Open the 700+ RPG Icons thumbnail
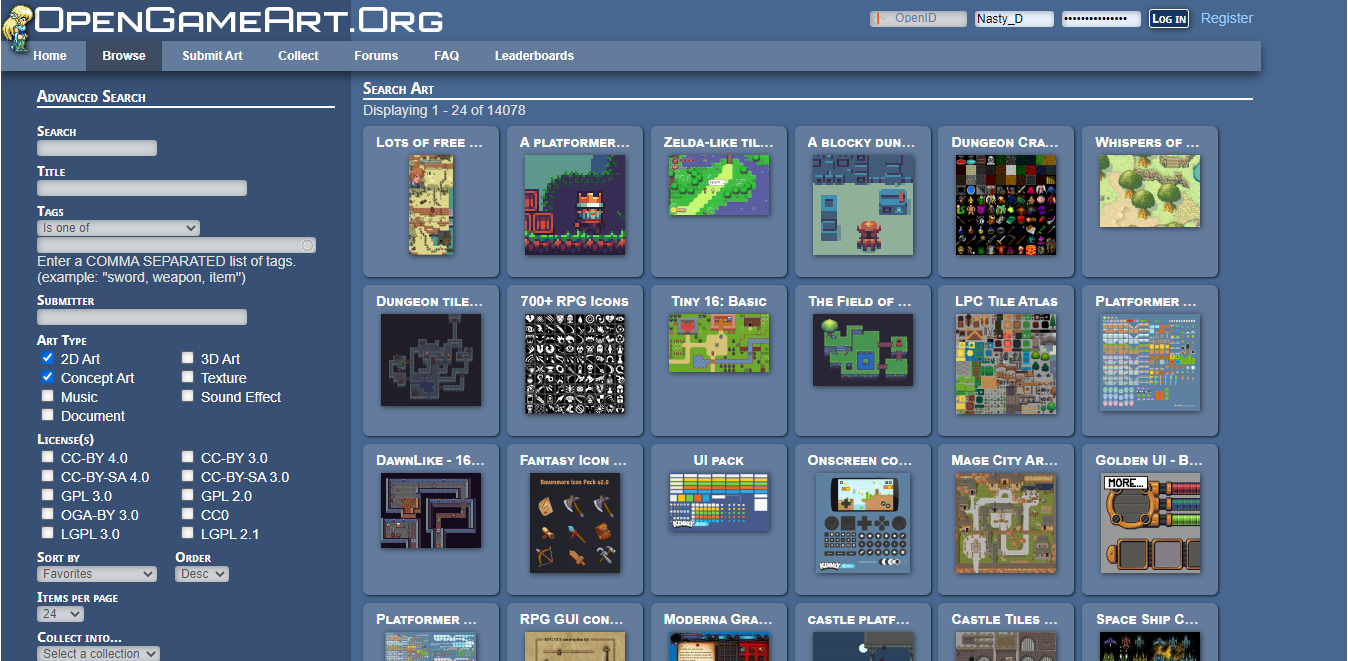The image size is (1348, 661). tap(575, 364)
